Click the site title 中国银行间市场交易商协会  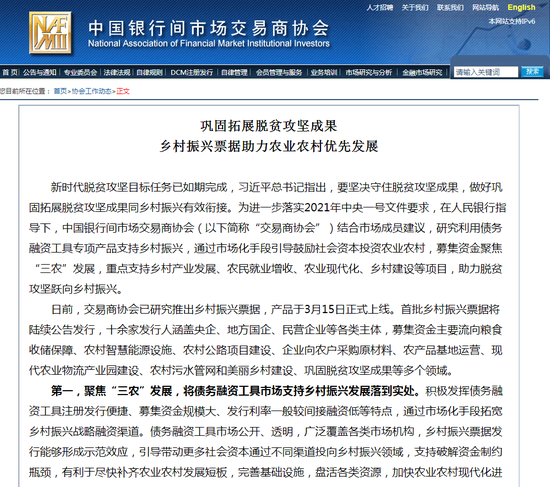click(209, 28)
